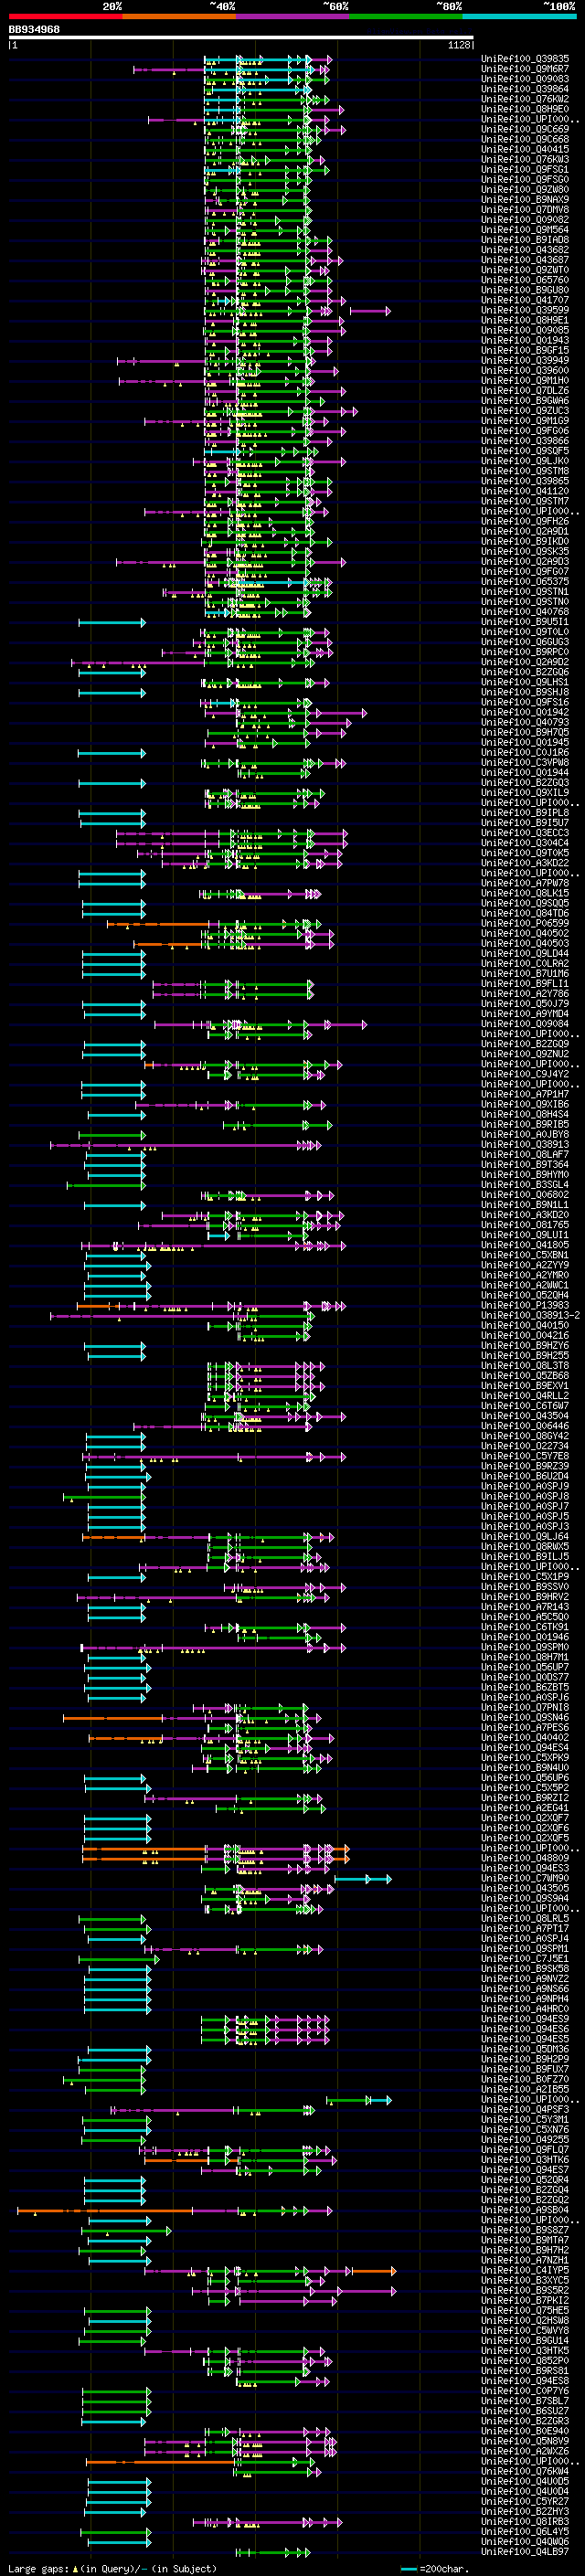Select row UniRef100_Q8IRB3

coord(525,2522)
